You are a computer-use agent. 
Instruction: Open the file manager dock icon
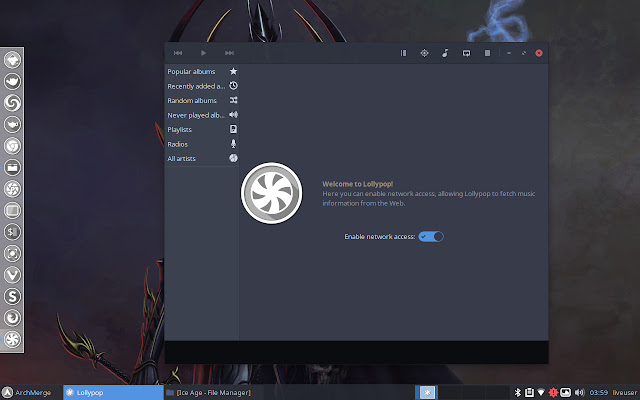12,167
